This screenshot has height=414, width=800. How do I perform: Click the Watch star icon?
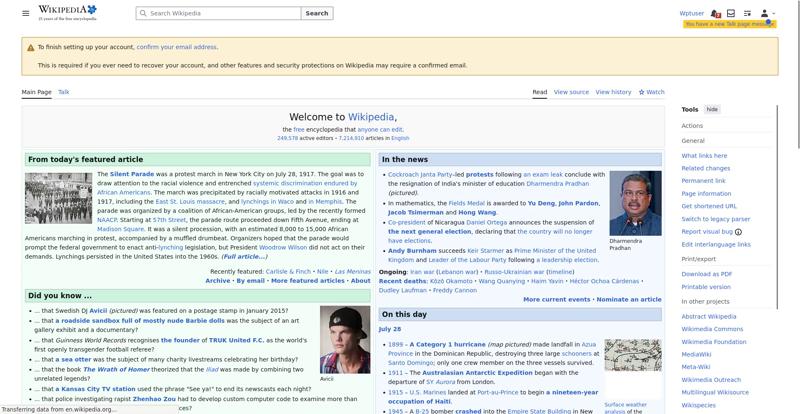[641, 92]
